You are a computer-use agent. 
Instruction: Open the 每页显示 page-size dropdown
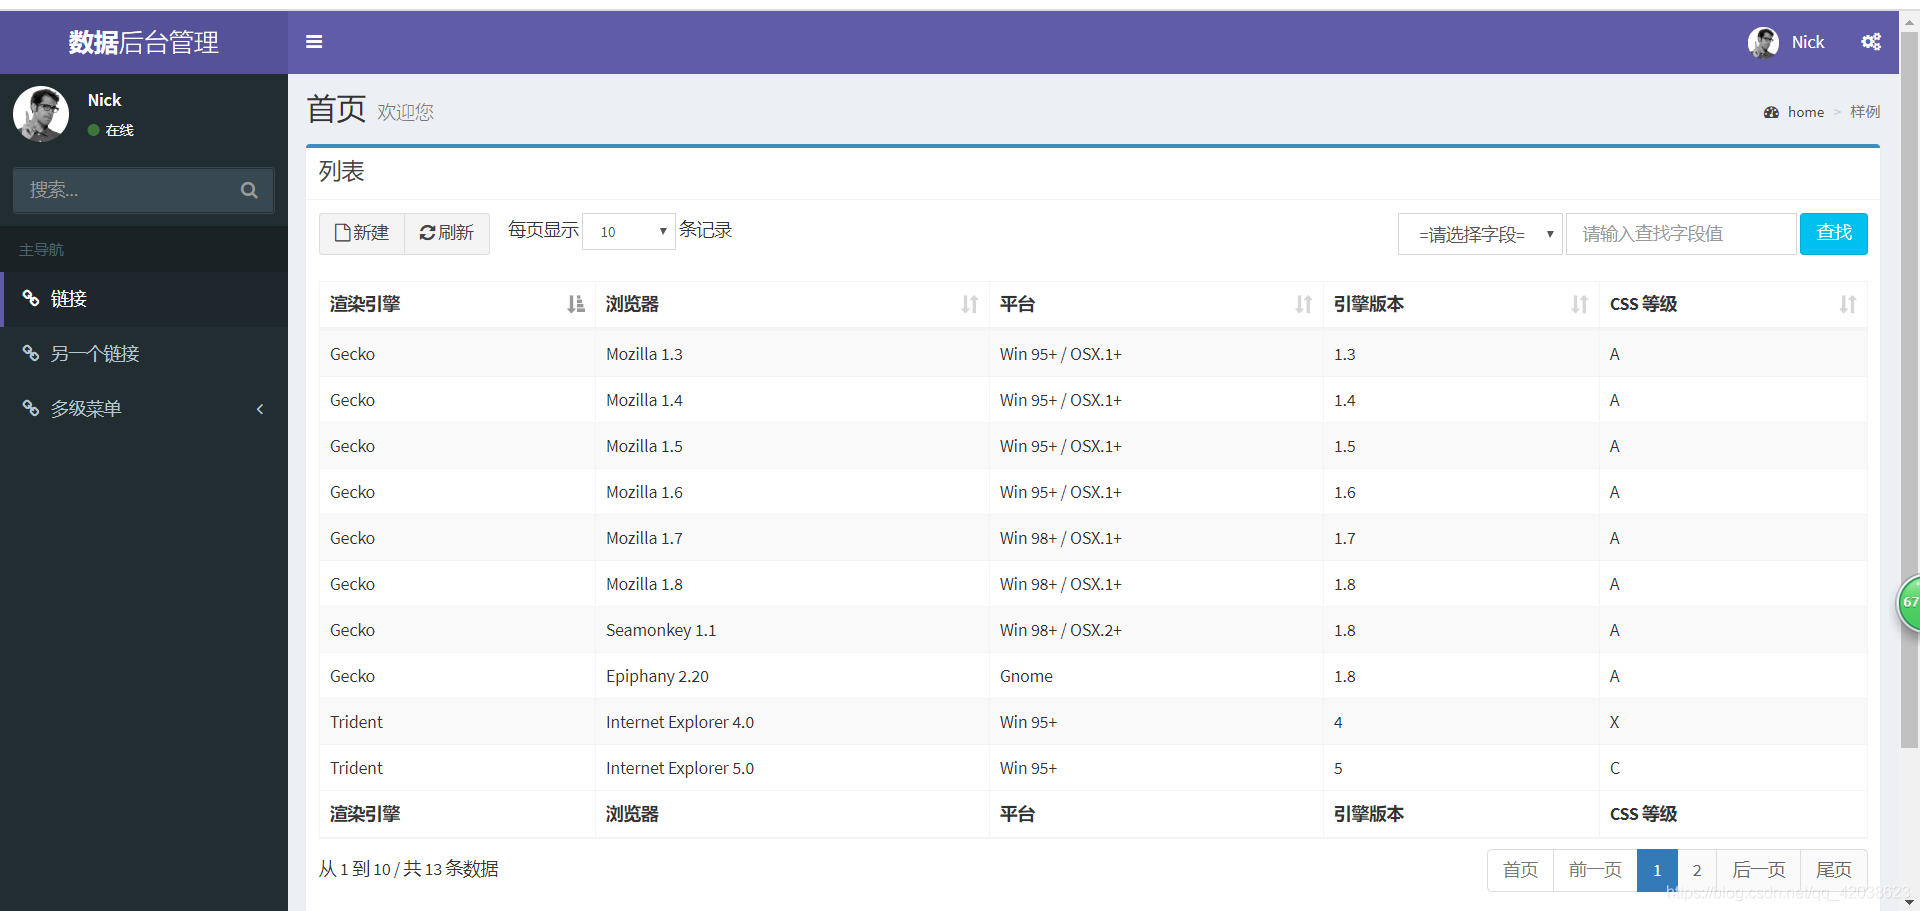[x=628, y=231]
